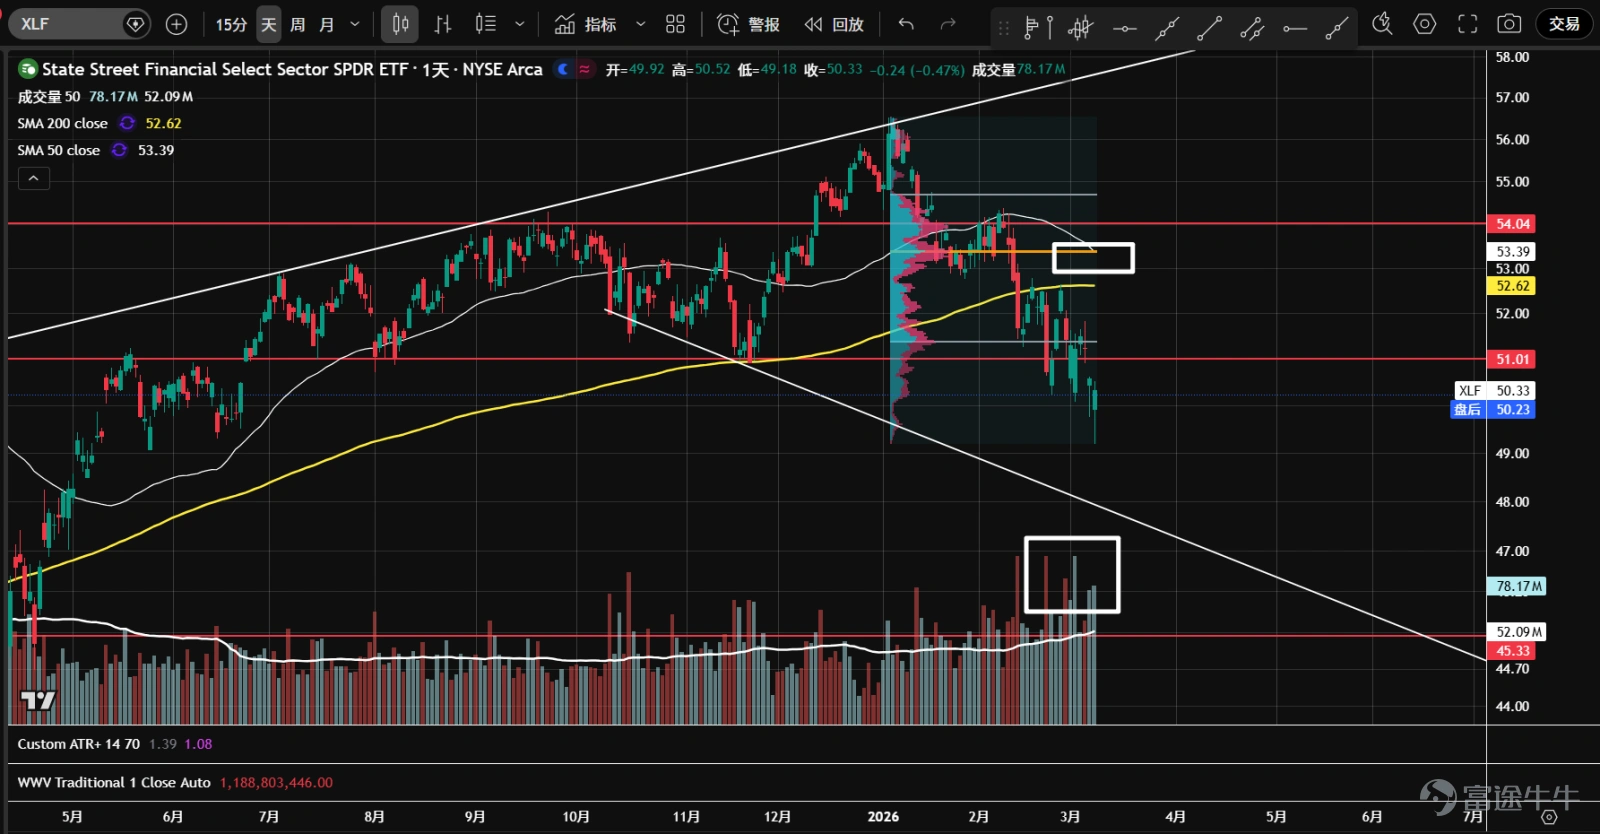
Task: Click the 78.17M volume label
Action: [1517, 587]
